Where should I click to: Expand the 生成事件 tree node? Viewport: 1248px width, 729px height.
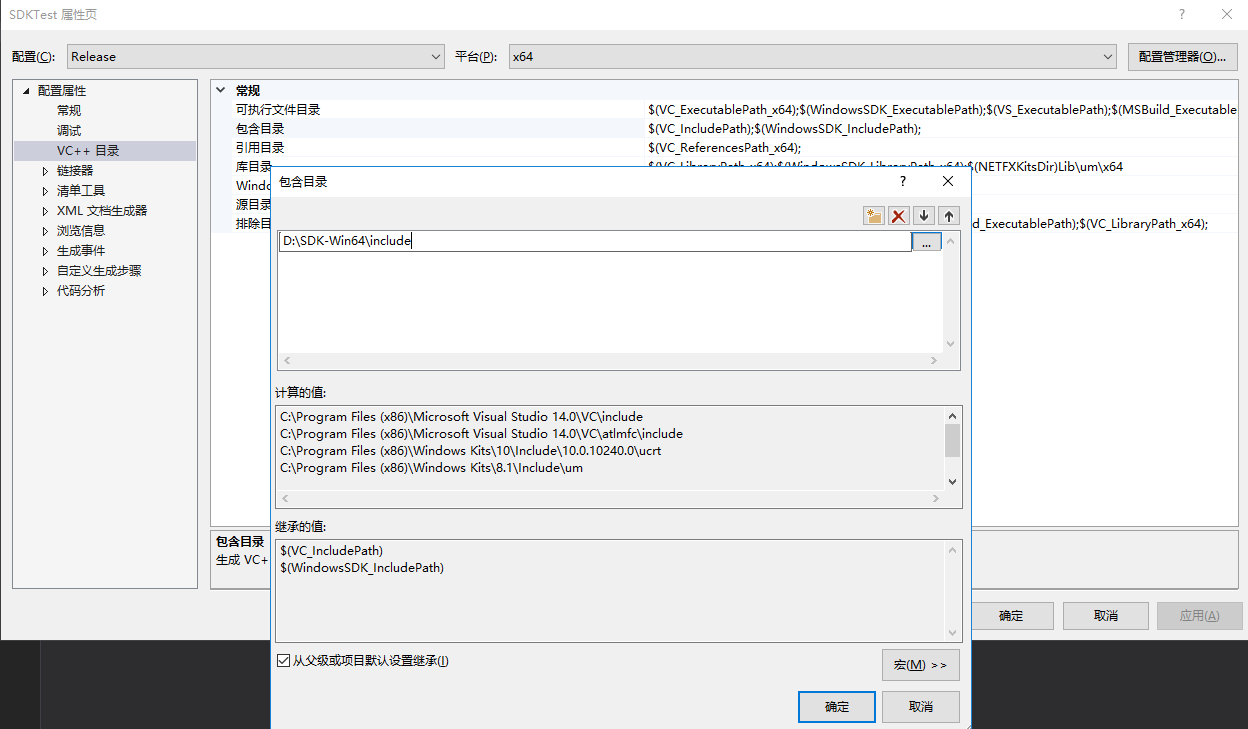pos(45,251)
